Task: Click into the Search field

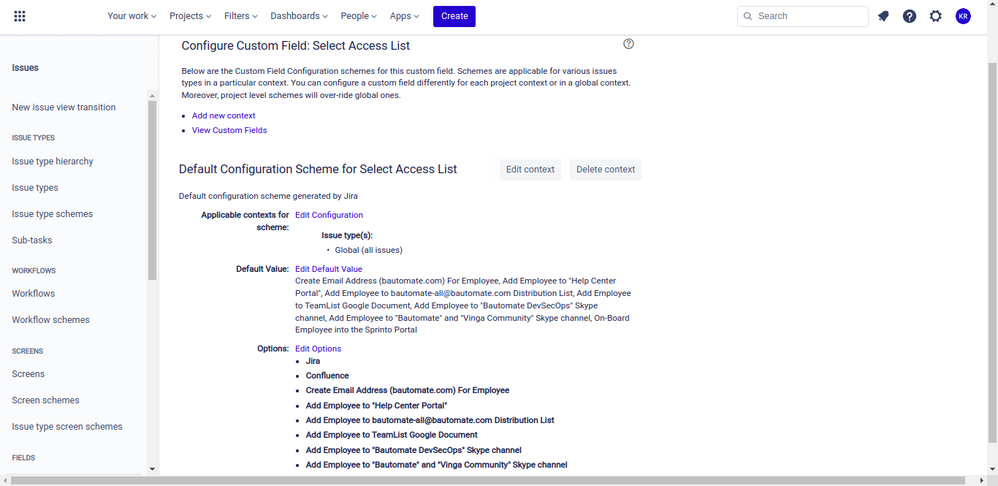Action: tap(803, 16)
